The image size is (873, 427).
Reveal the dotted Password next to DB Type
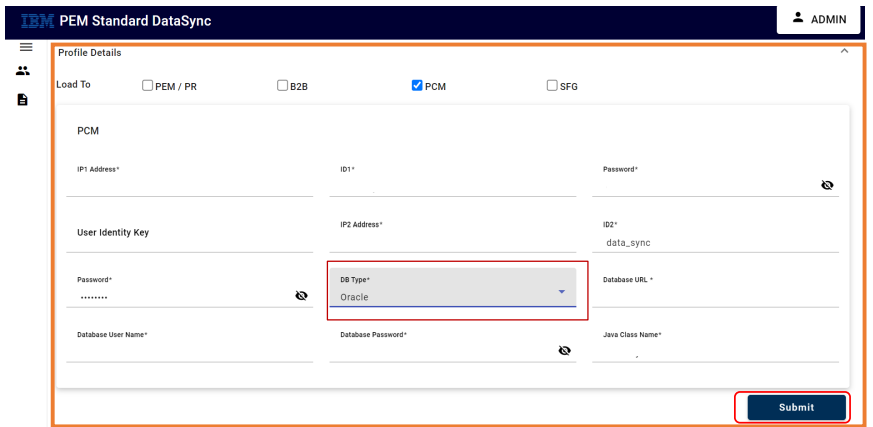coord(301,296)
